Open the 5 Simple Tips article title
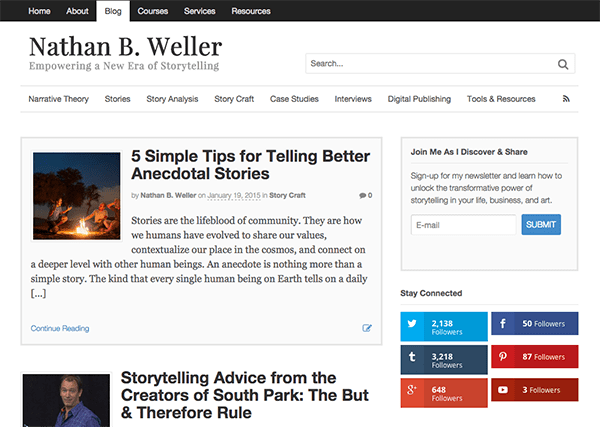600x427 pixels. click(x=250, y=166)
